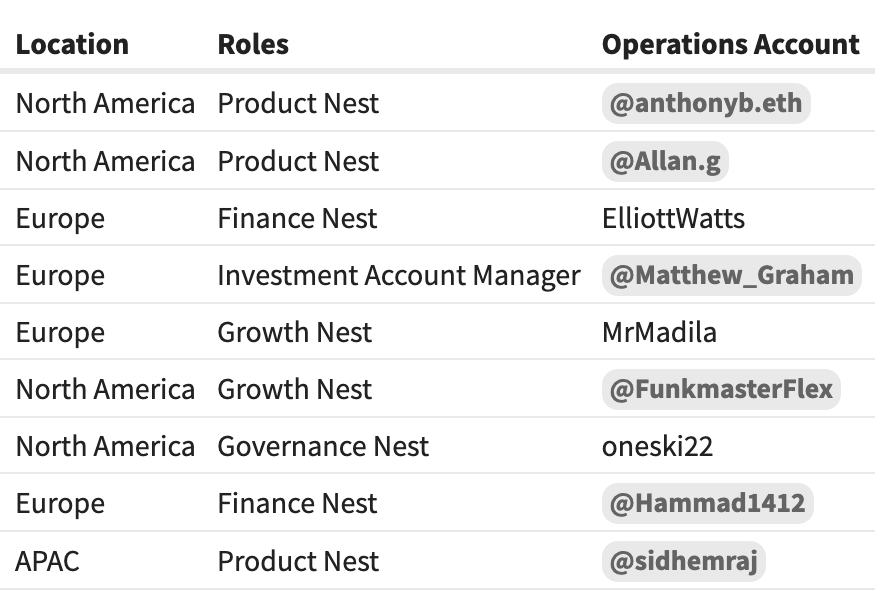The height and width of the screenshot is (598, 884).
Task: Select the @FunkmasterFlex mention
Action: tap(721, 389)
